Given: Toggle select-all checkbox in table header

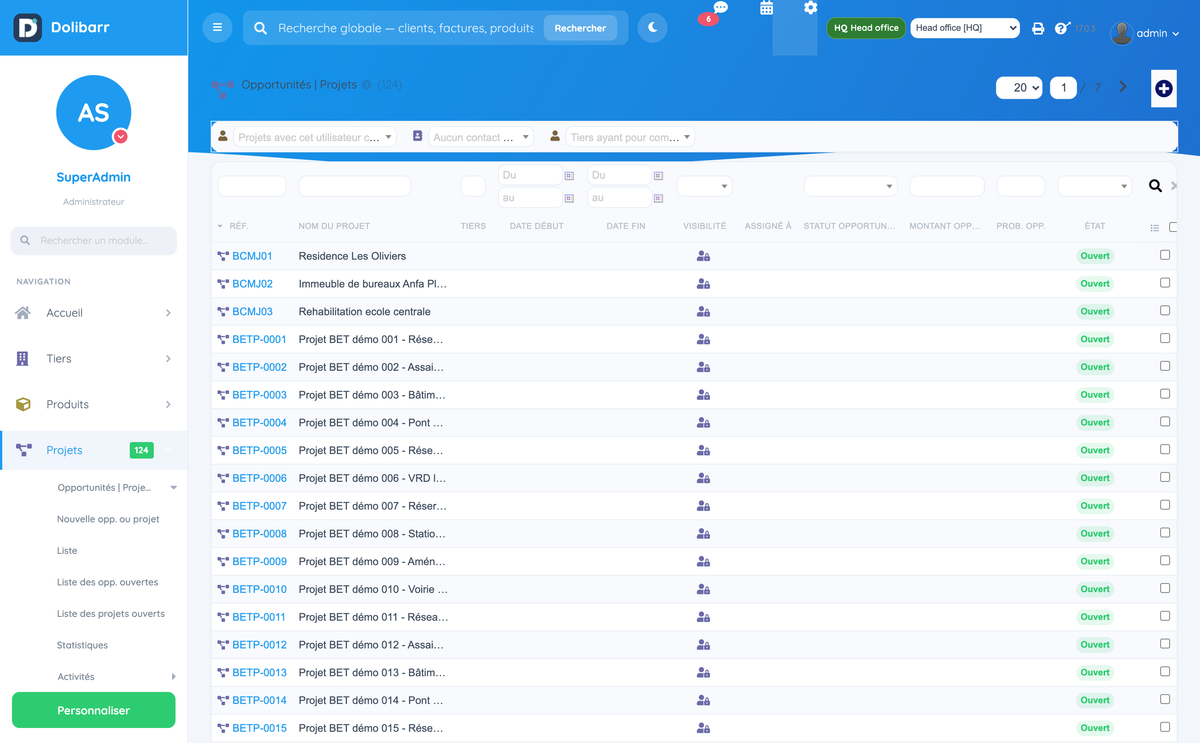Looking at the screenshot, I should click(x=1174, y=227).
